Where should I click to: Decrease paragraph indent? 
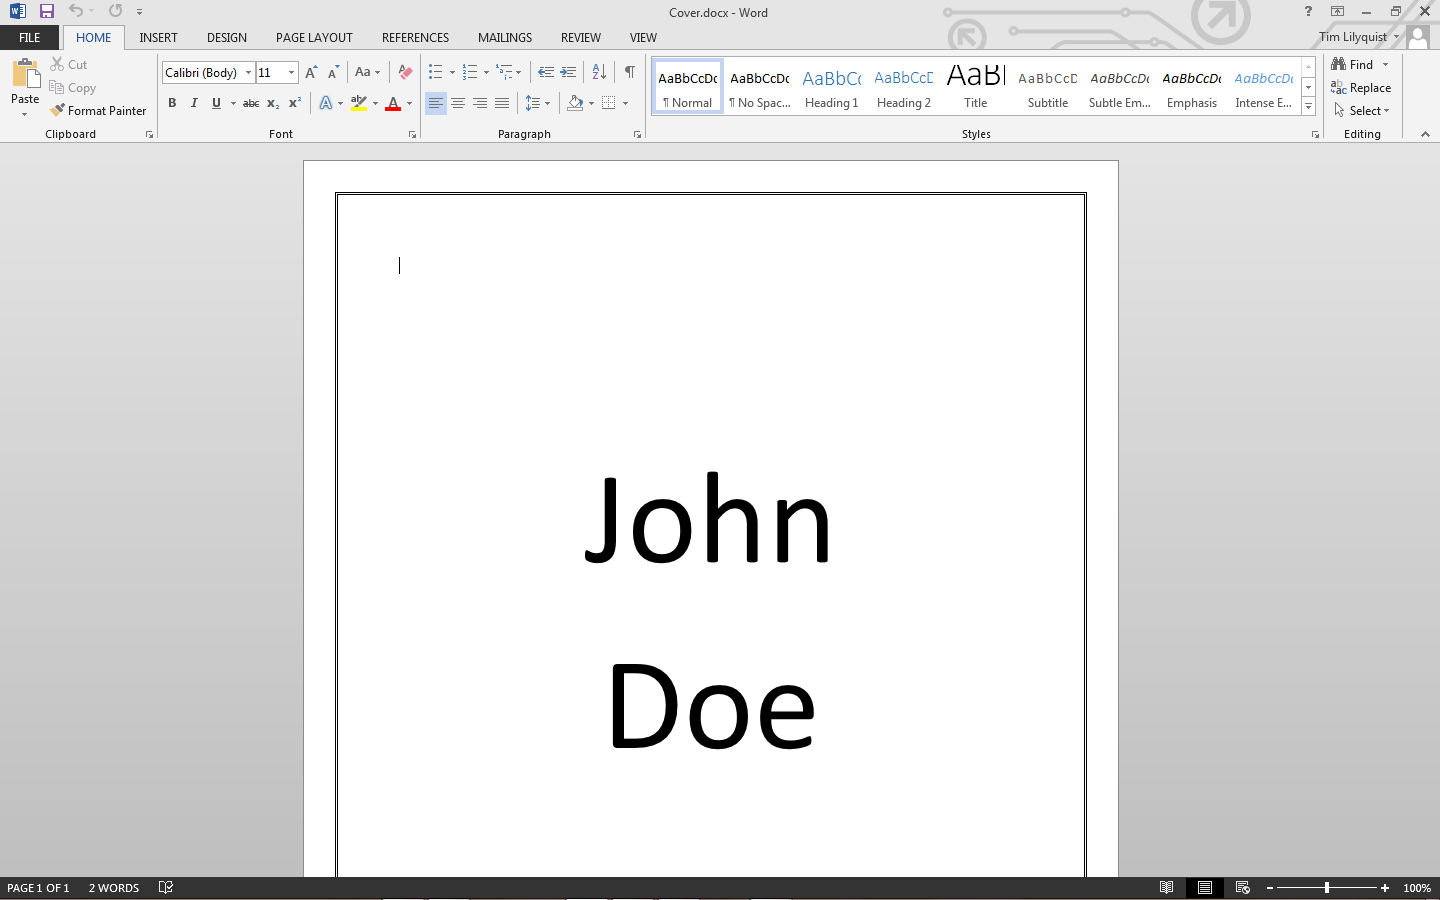coord(546,72)
